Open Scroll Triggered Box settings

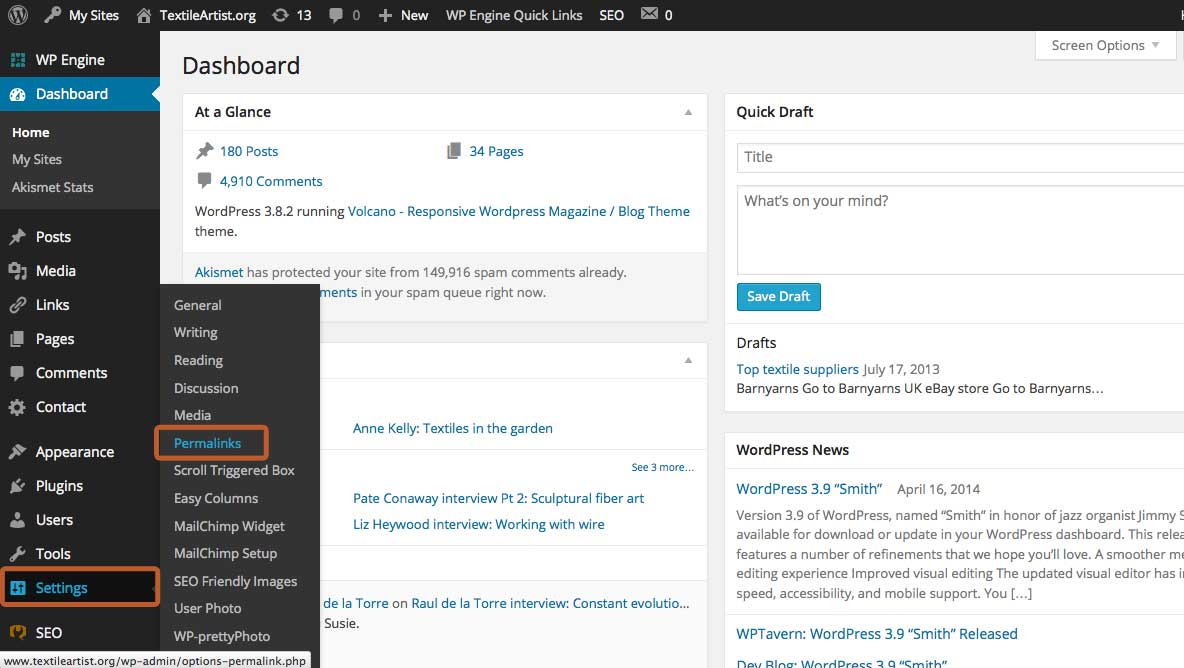point(234,470)
